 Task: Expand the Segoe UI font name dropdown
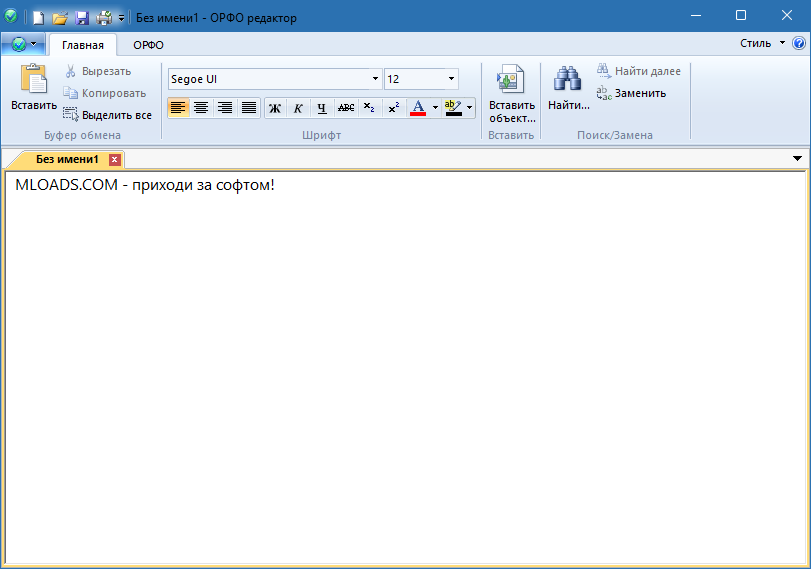point(375,79)
